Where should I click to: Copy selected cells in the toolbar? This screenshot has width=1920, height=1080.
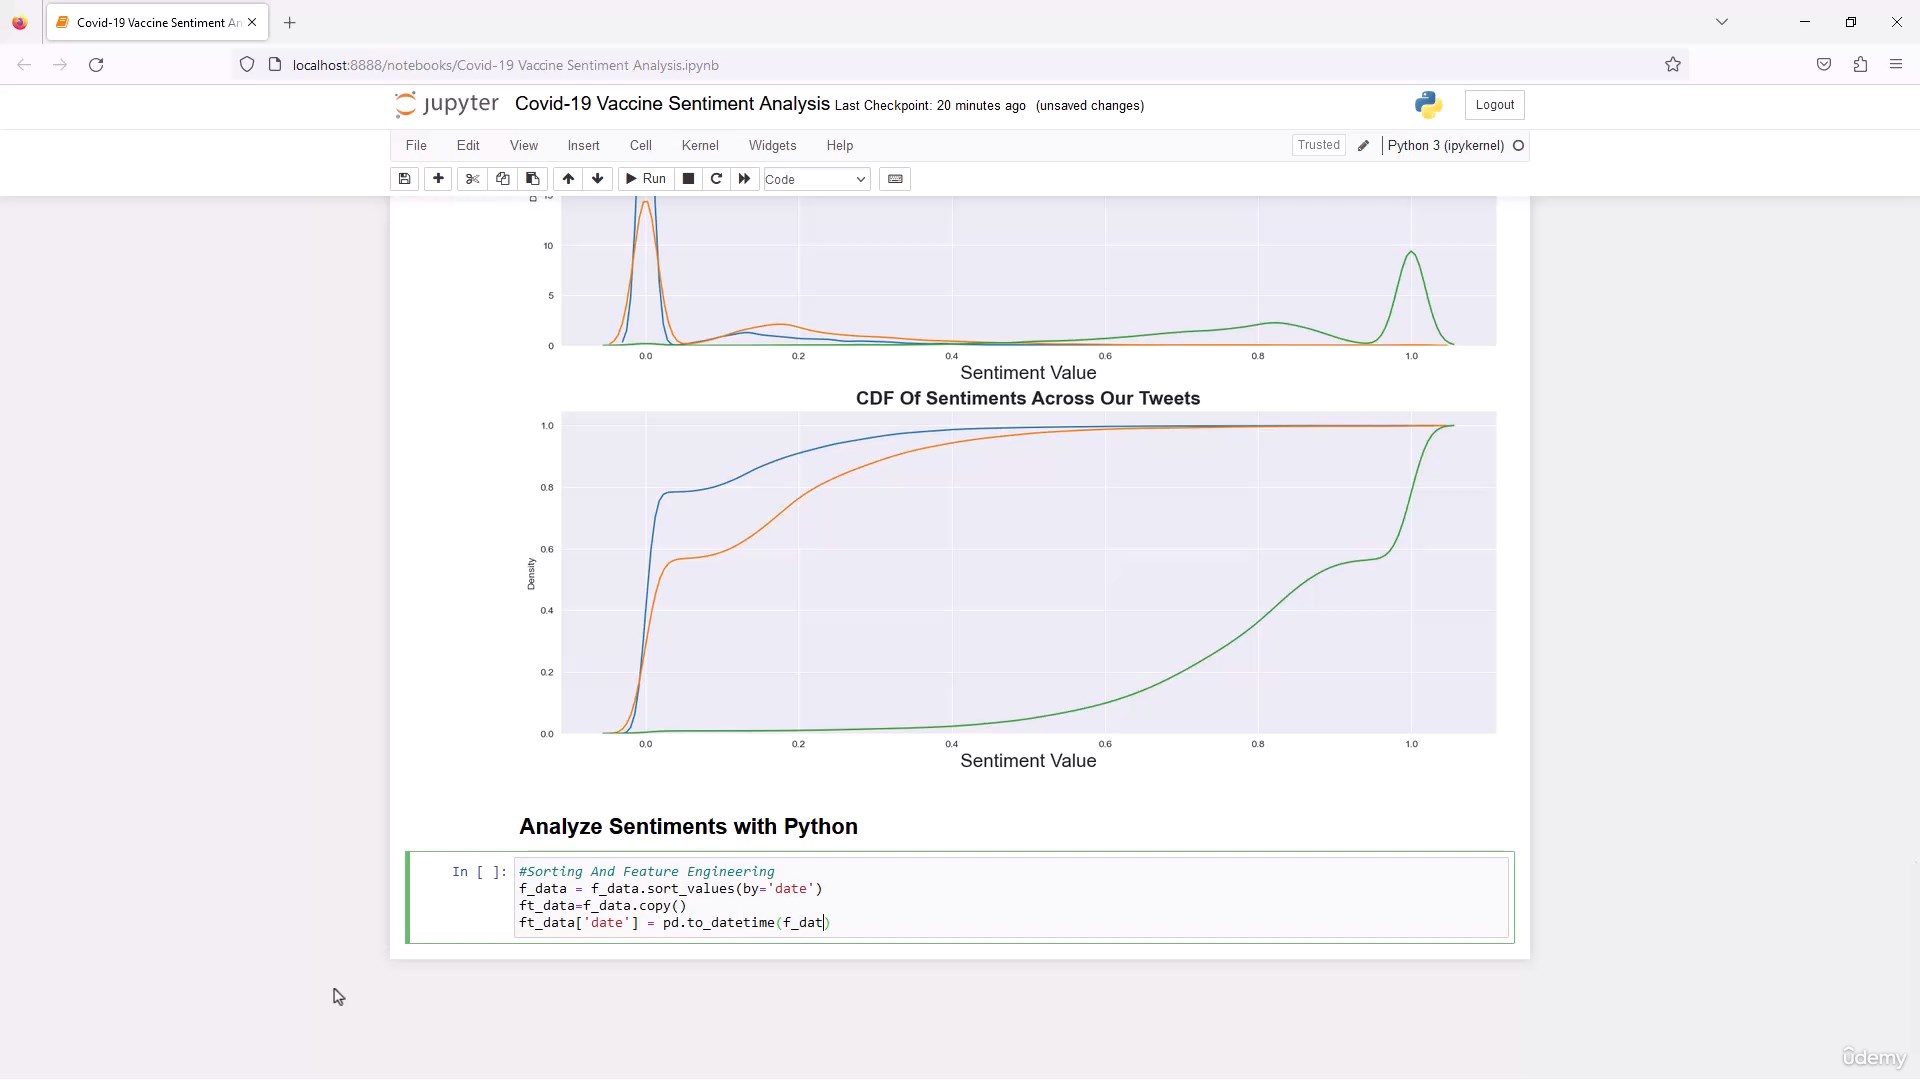point(503,179)
